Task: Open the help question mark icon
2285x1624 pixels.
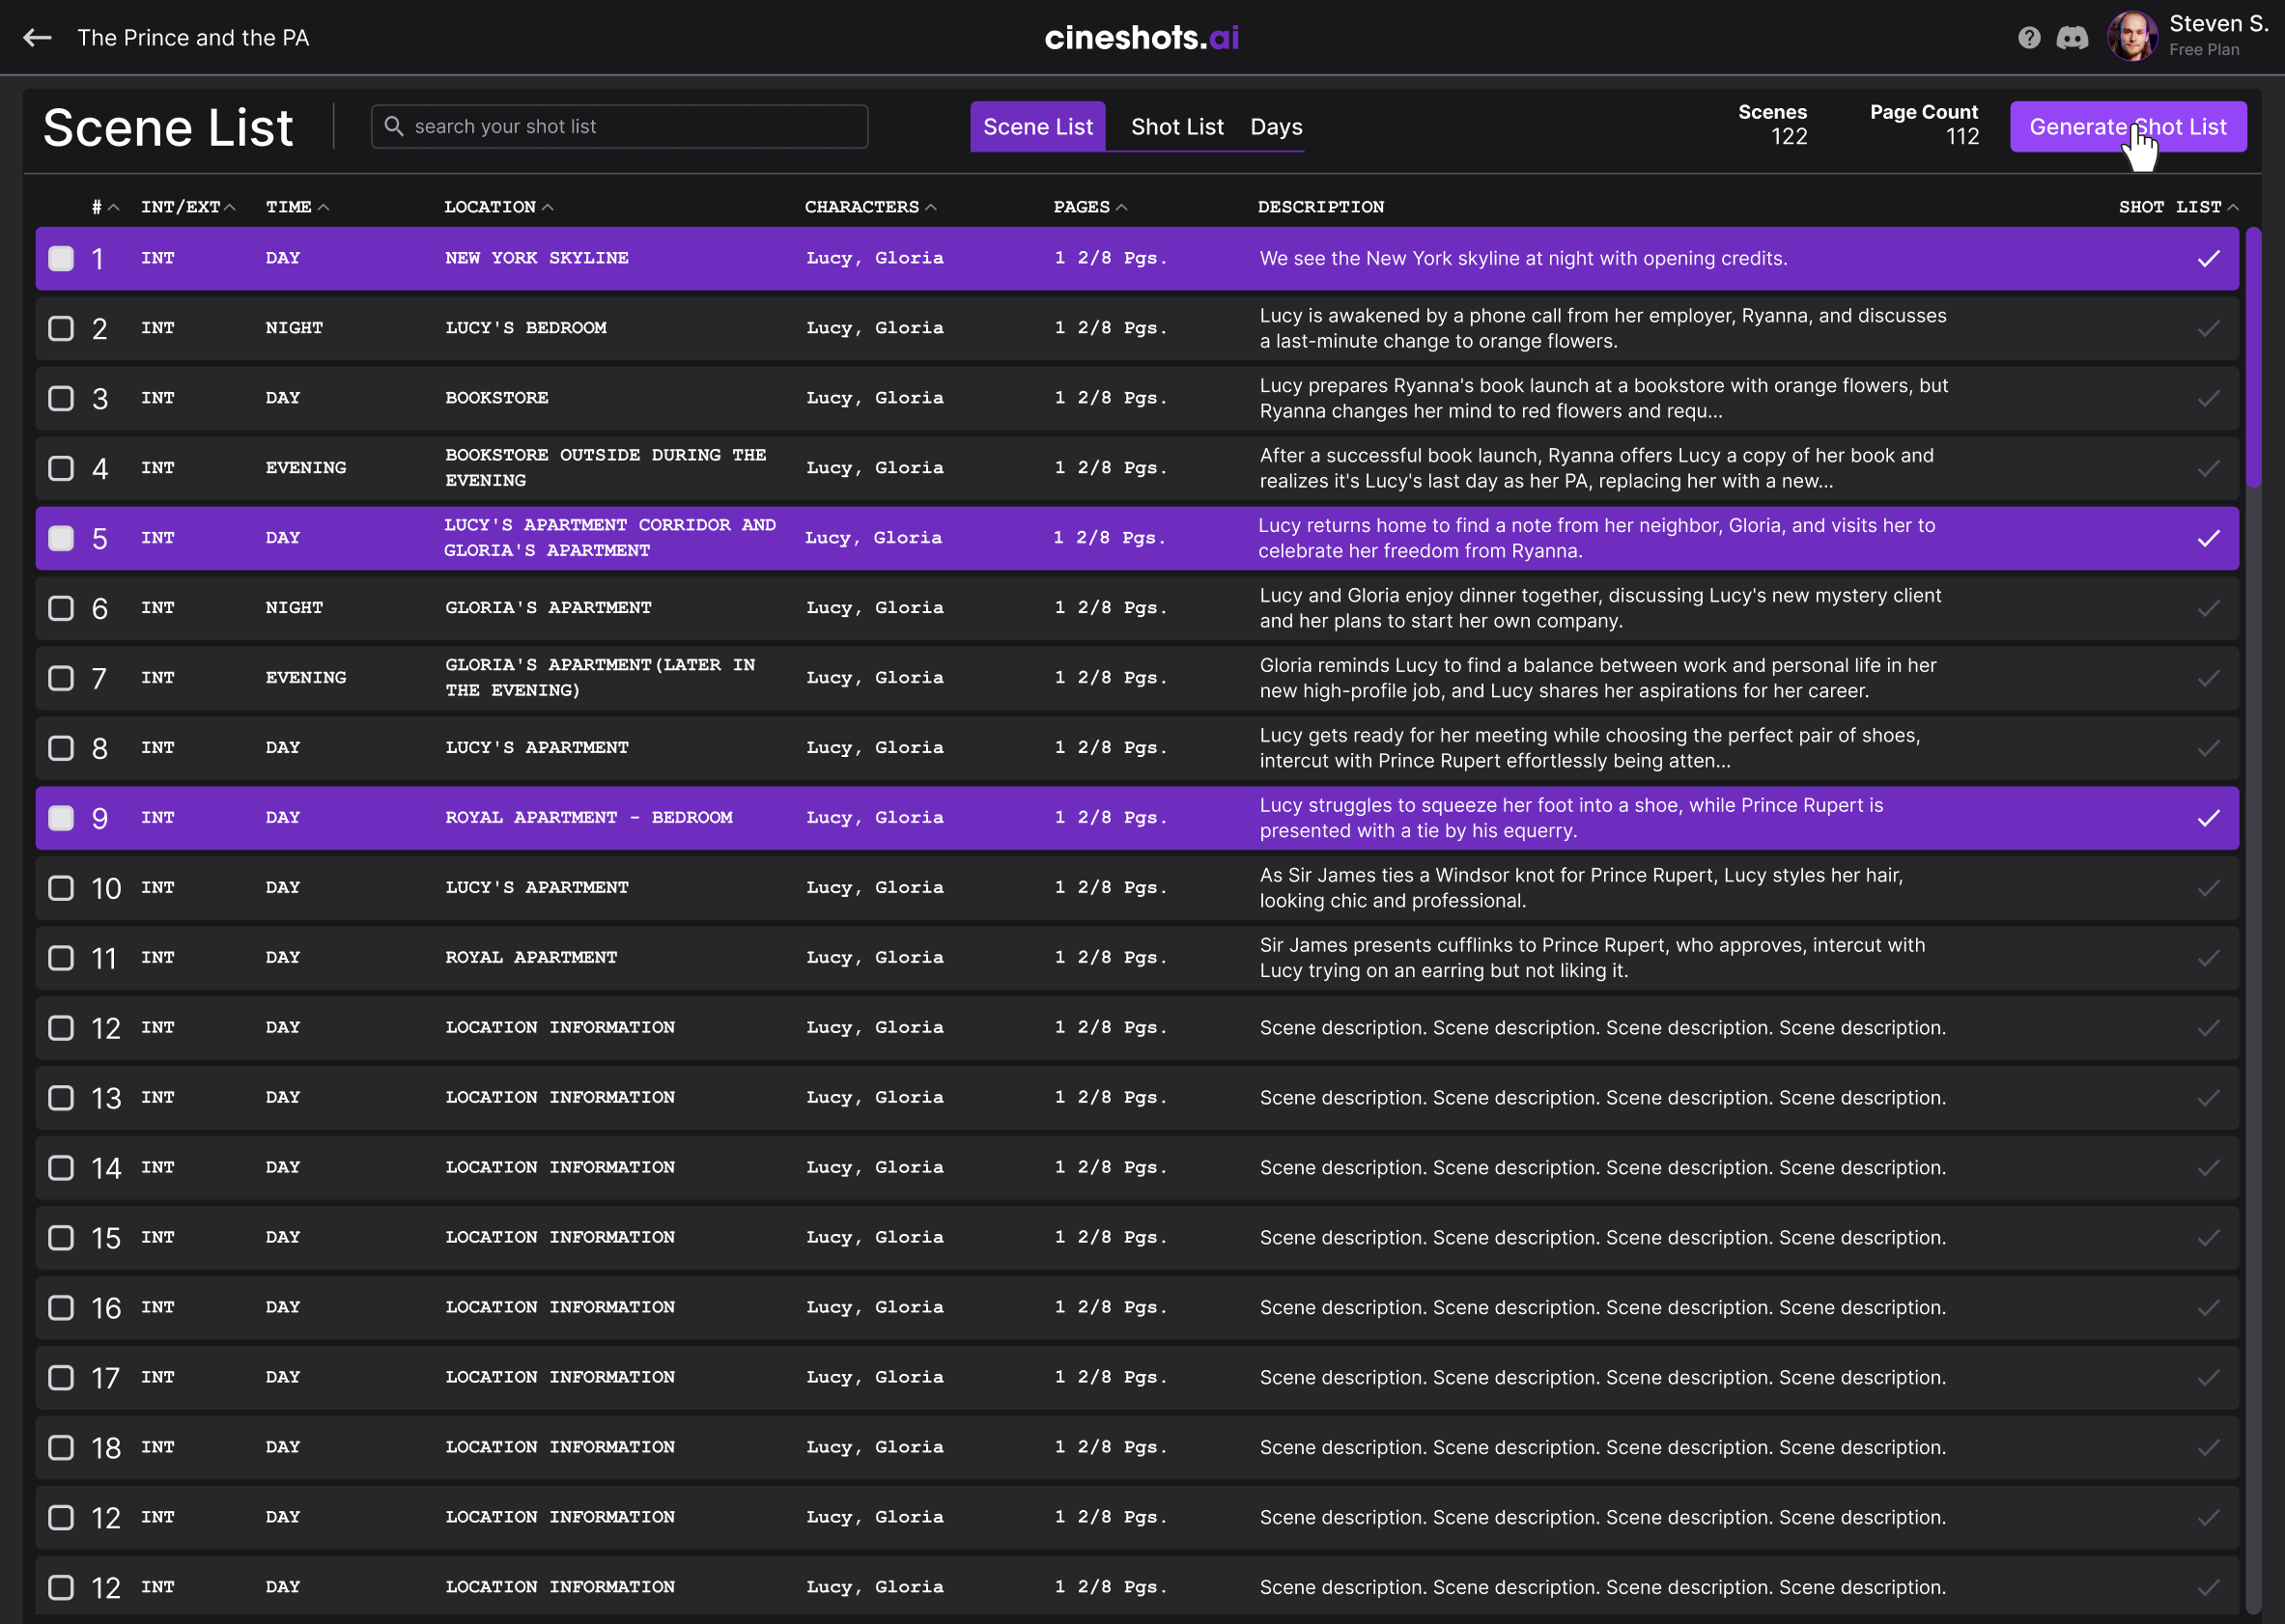Action: [x=2029, y=37]
